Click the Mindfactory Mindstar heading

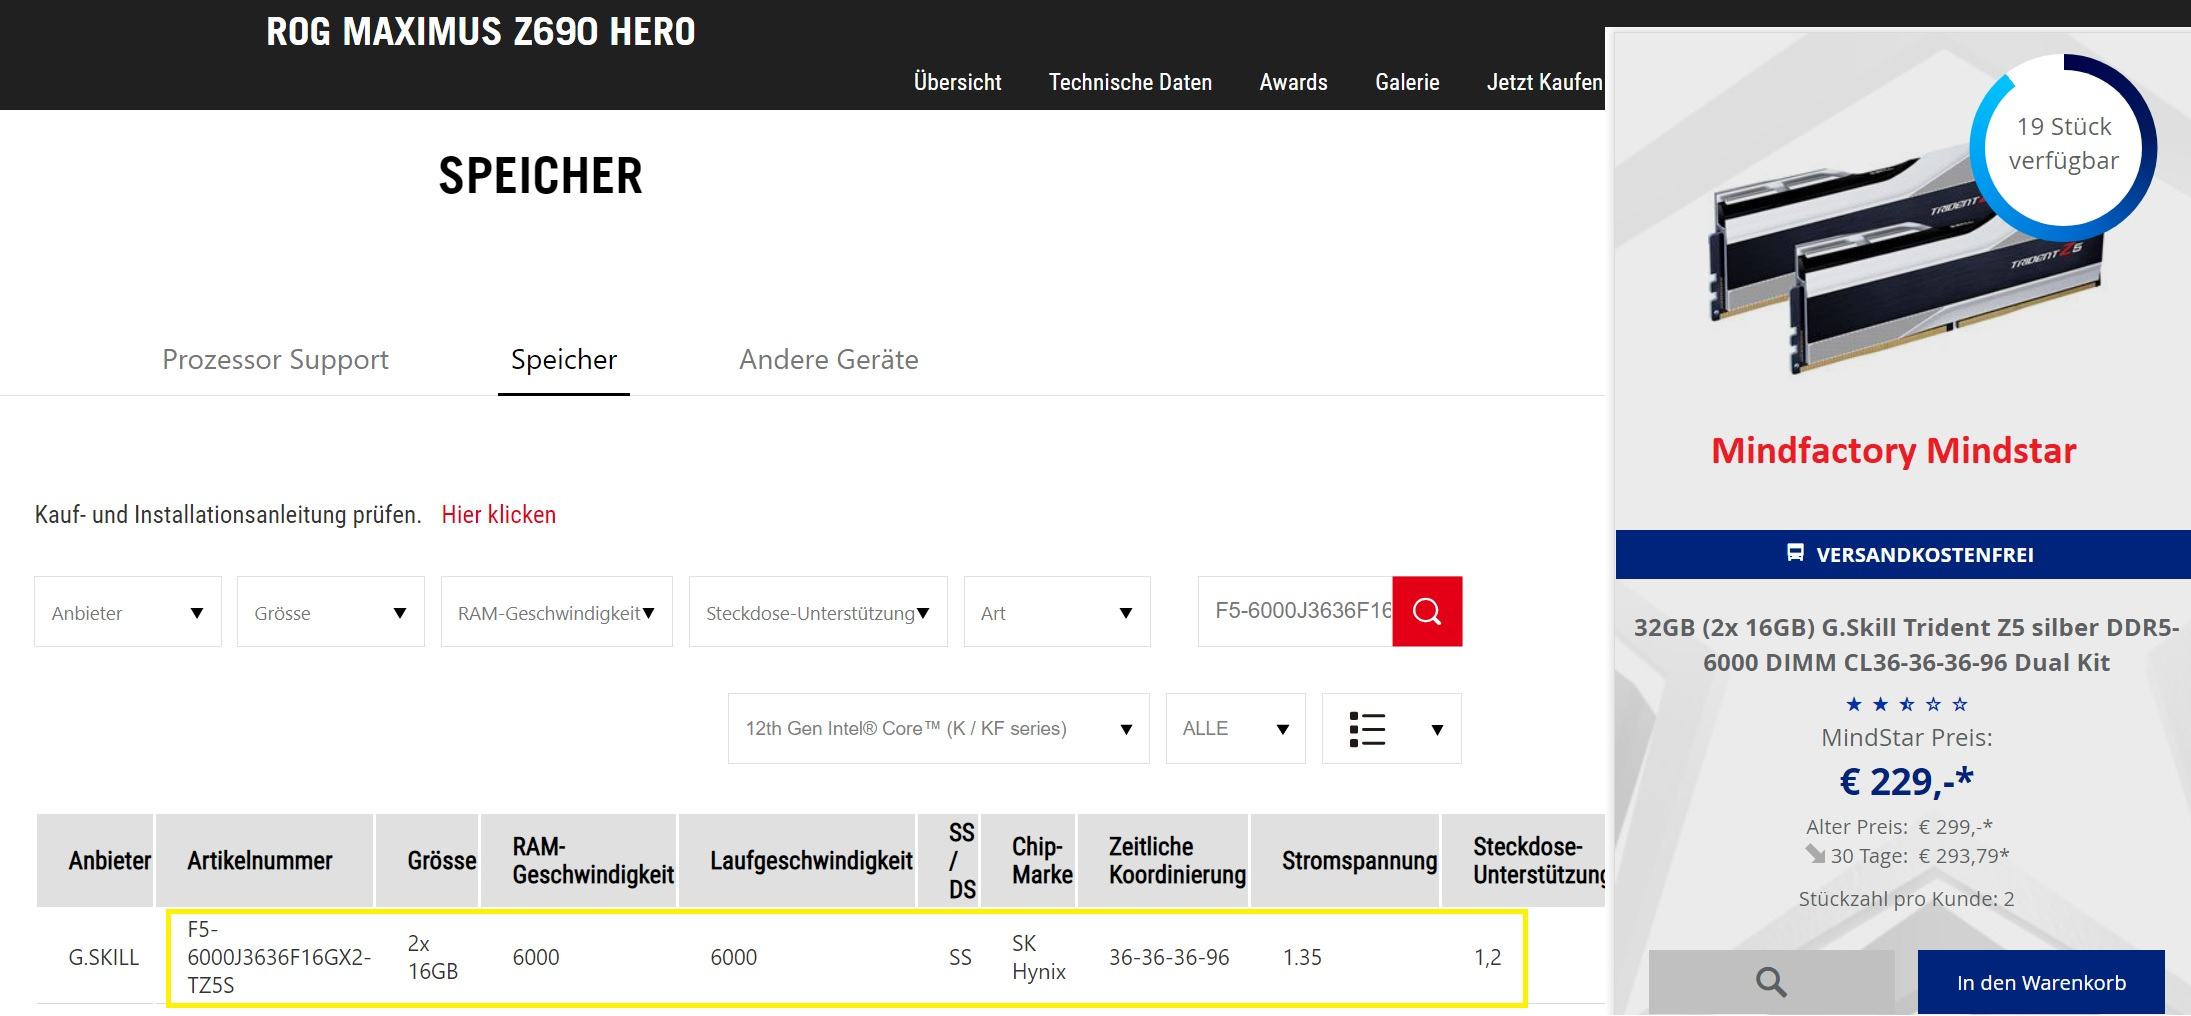(x=1894, y=450)
